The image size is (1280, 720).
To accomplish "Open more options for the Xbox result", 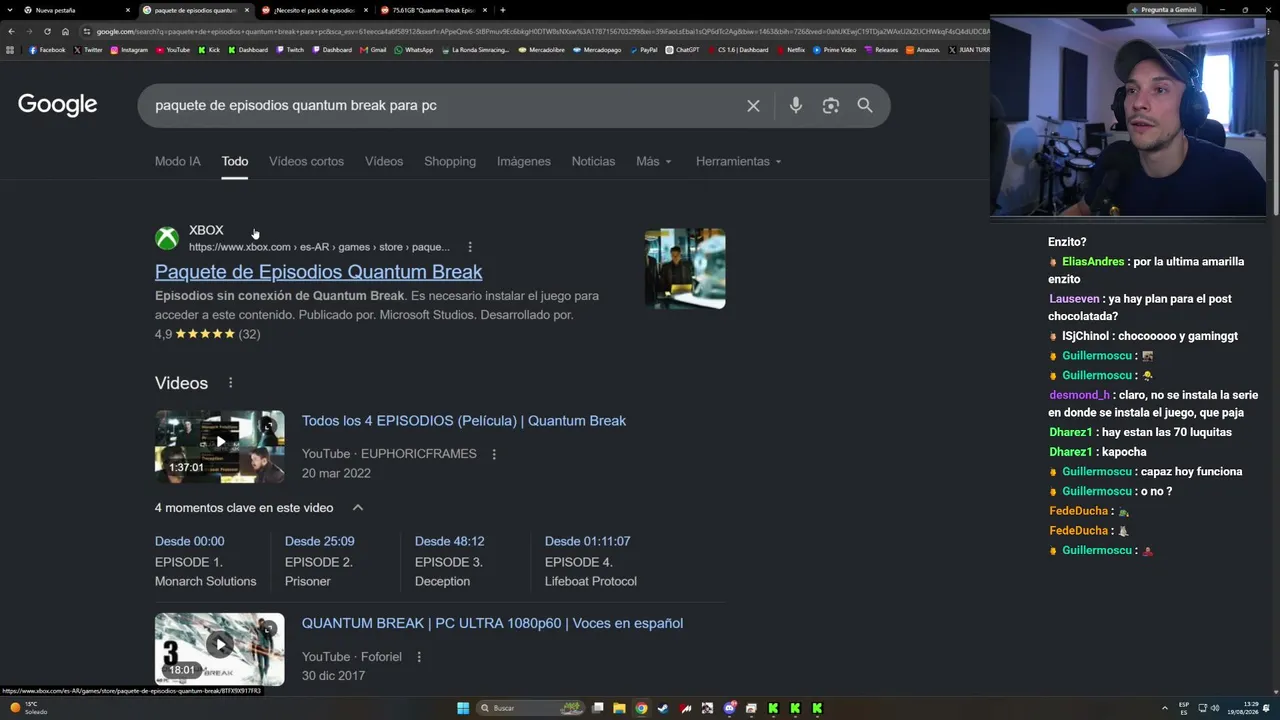I will (470, 247).
